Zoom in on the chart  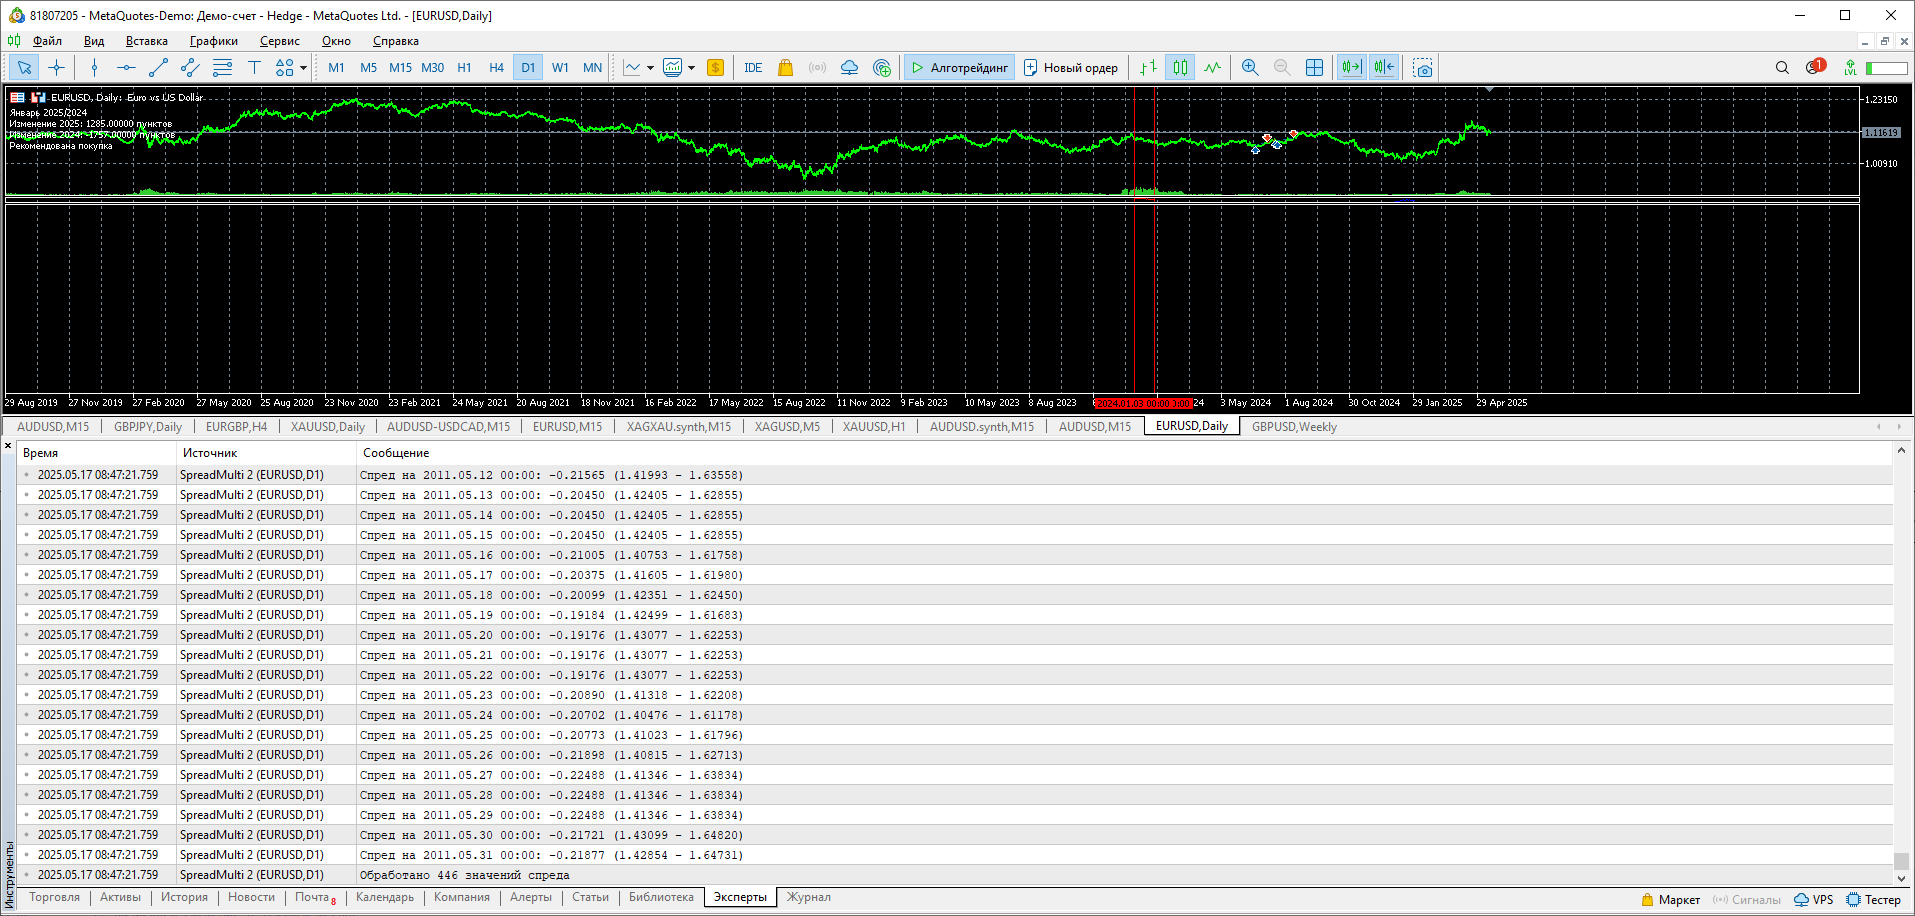point(1249,68)
